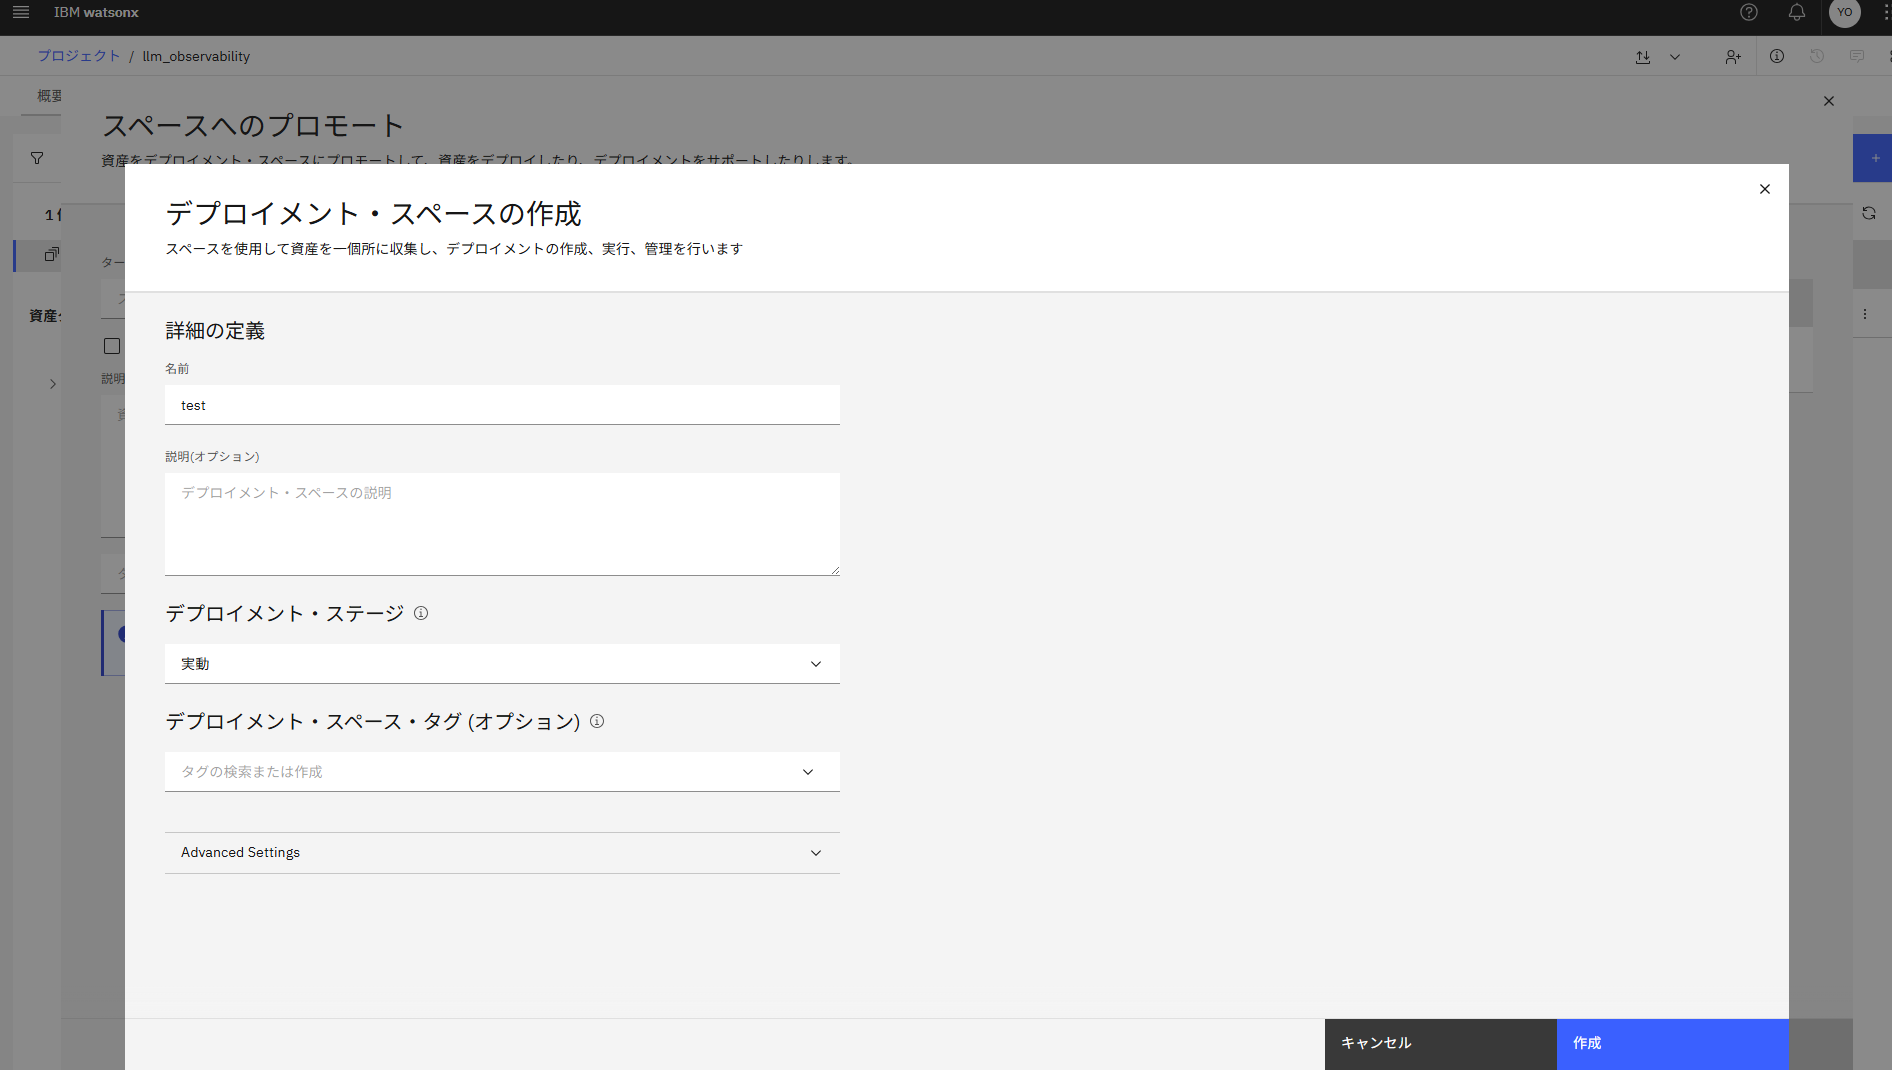Viewport: 1892px width, 1070px height.
Task: Click the info icon beside デプロイメント・ステージ
Action: (x=421, y=613)
